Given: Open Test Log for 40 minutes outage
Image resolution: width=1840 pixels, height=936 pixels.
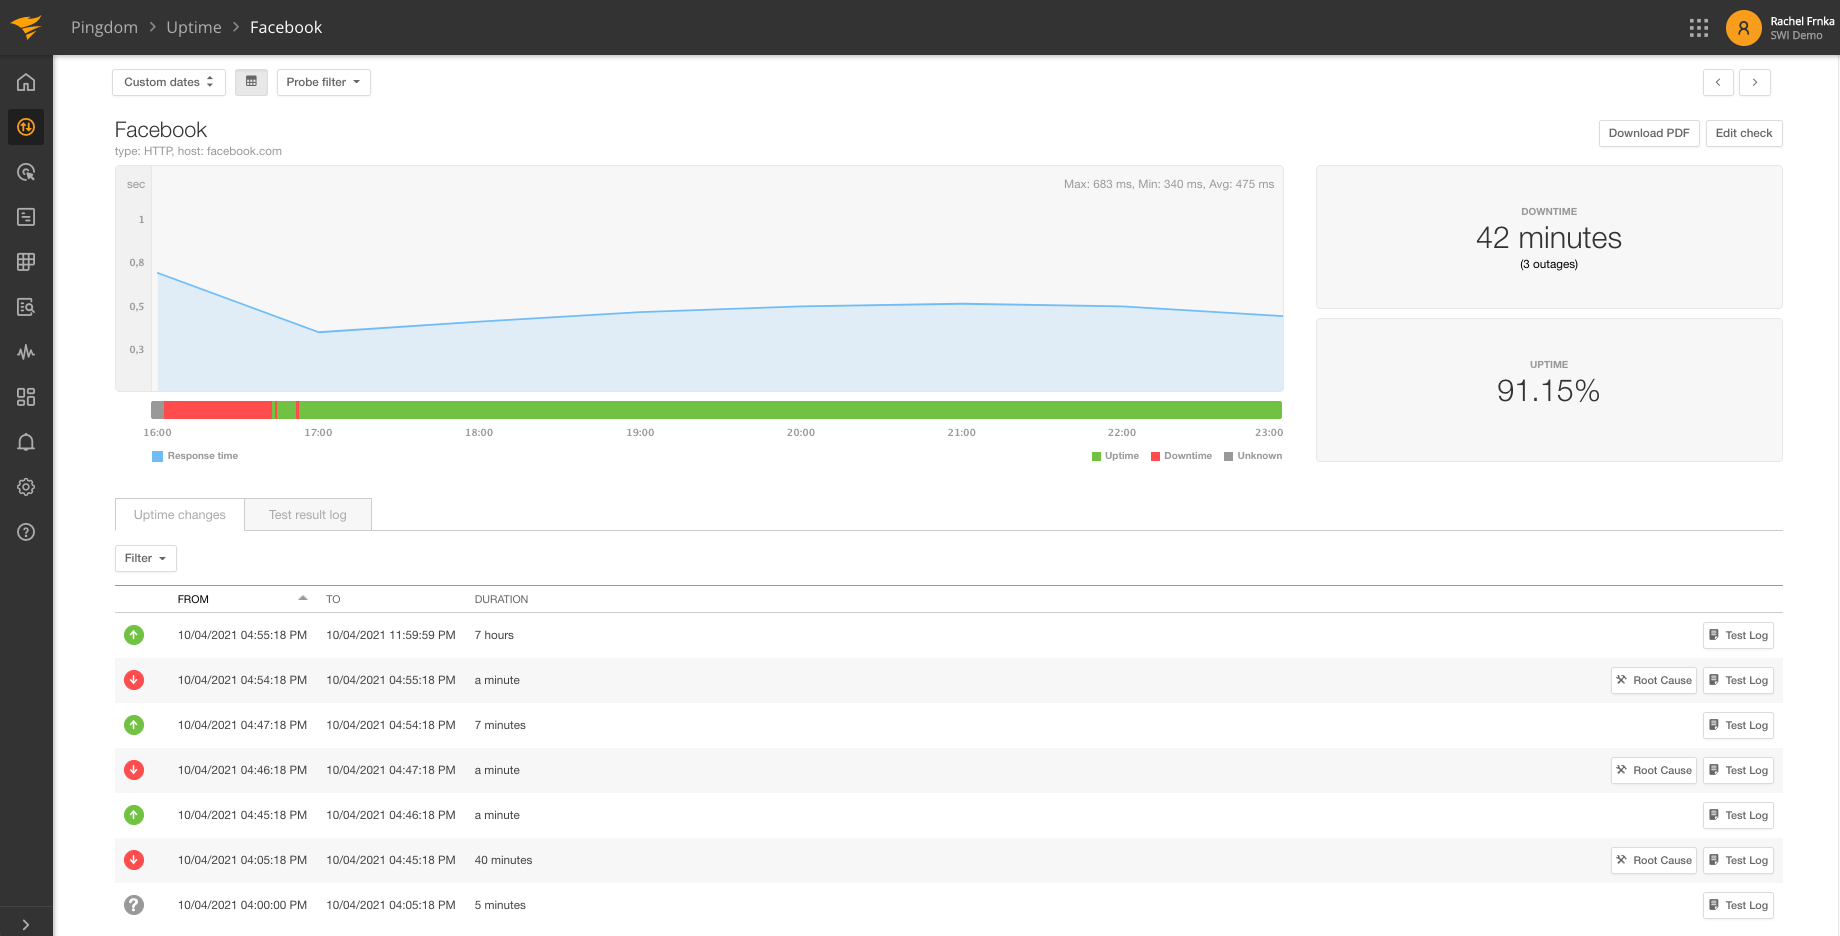Looking at the screenshot, I should point(1738,860).
